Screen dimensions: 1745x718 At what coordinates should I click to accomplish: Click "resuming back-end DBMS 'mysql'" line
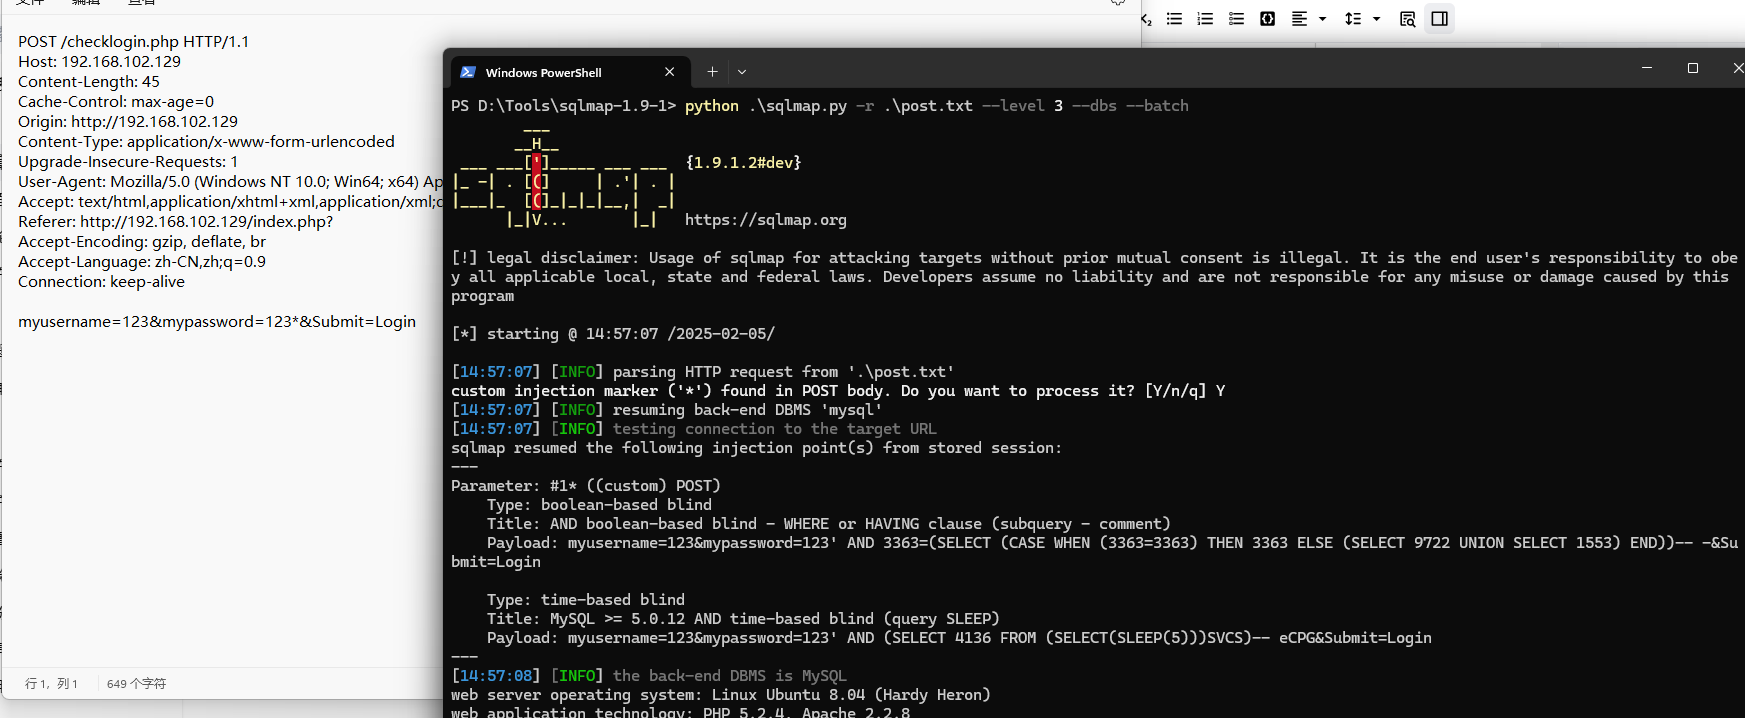pos(667,410)
